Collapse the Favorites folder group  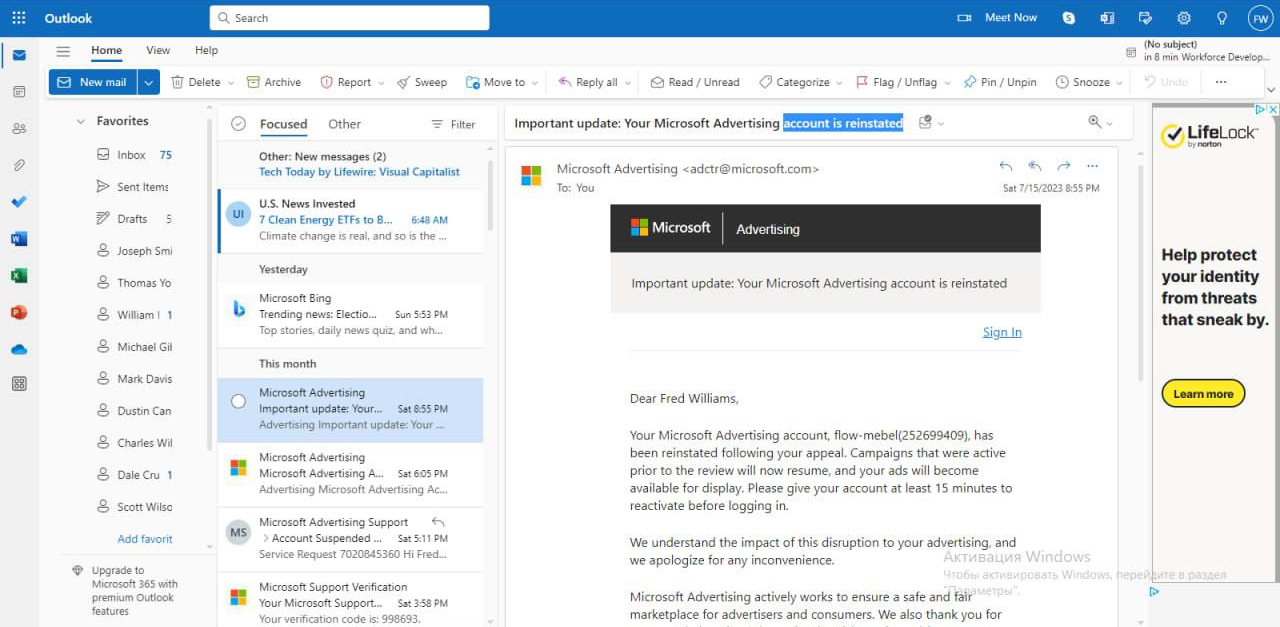coord(81,121)
